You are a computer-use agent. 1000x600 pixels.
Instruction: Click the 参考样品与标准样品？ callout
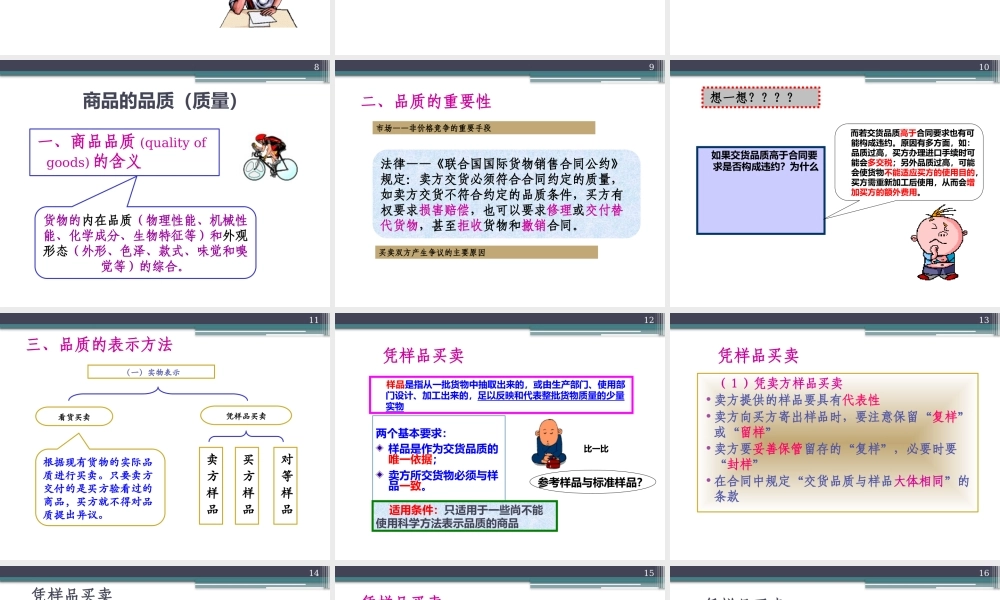point(594,481)
